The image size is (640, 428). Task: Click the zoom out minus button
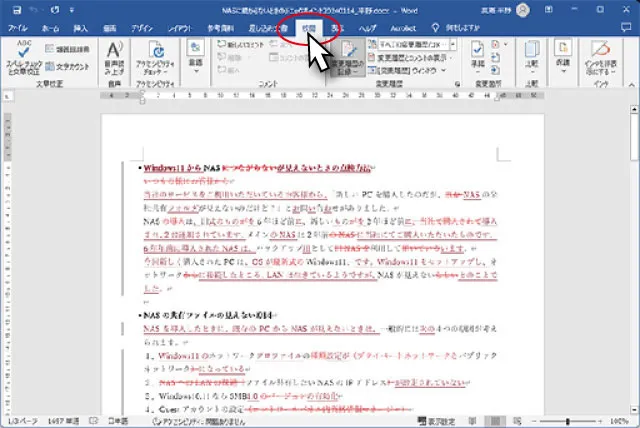(x=533, y=421)
